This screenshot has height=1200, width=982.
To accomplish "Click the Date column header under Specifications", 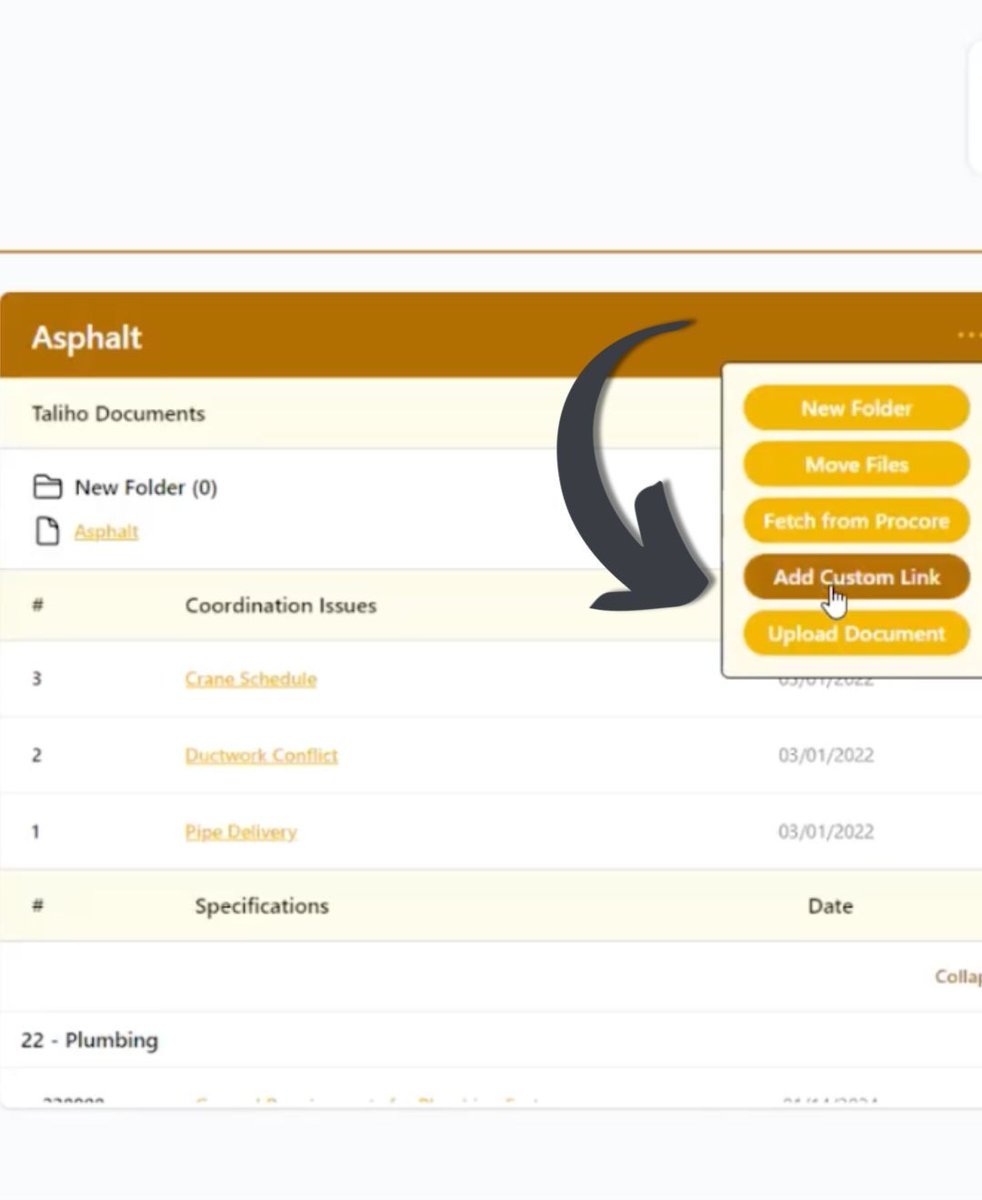I will tap(830, 906).
